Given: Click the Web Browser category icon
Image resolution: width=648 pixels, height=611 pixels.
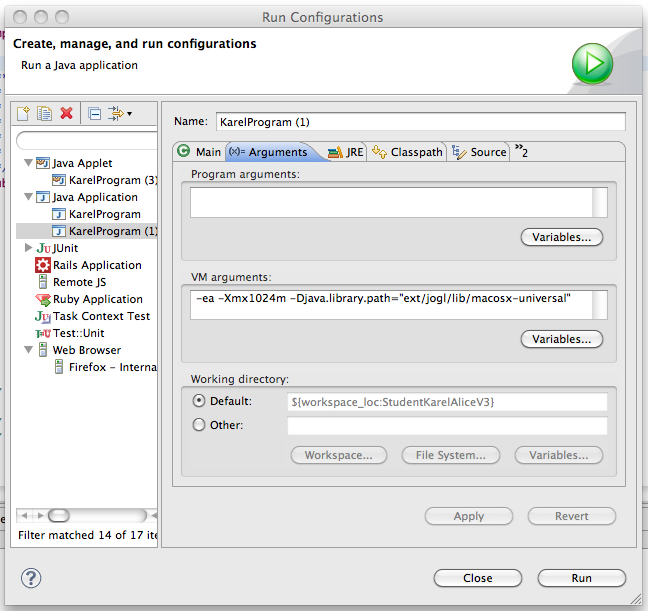Looking at the screenshot, I should pyautogui.click(x=43, y=350).
